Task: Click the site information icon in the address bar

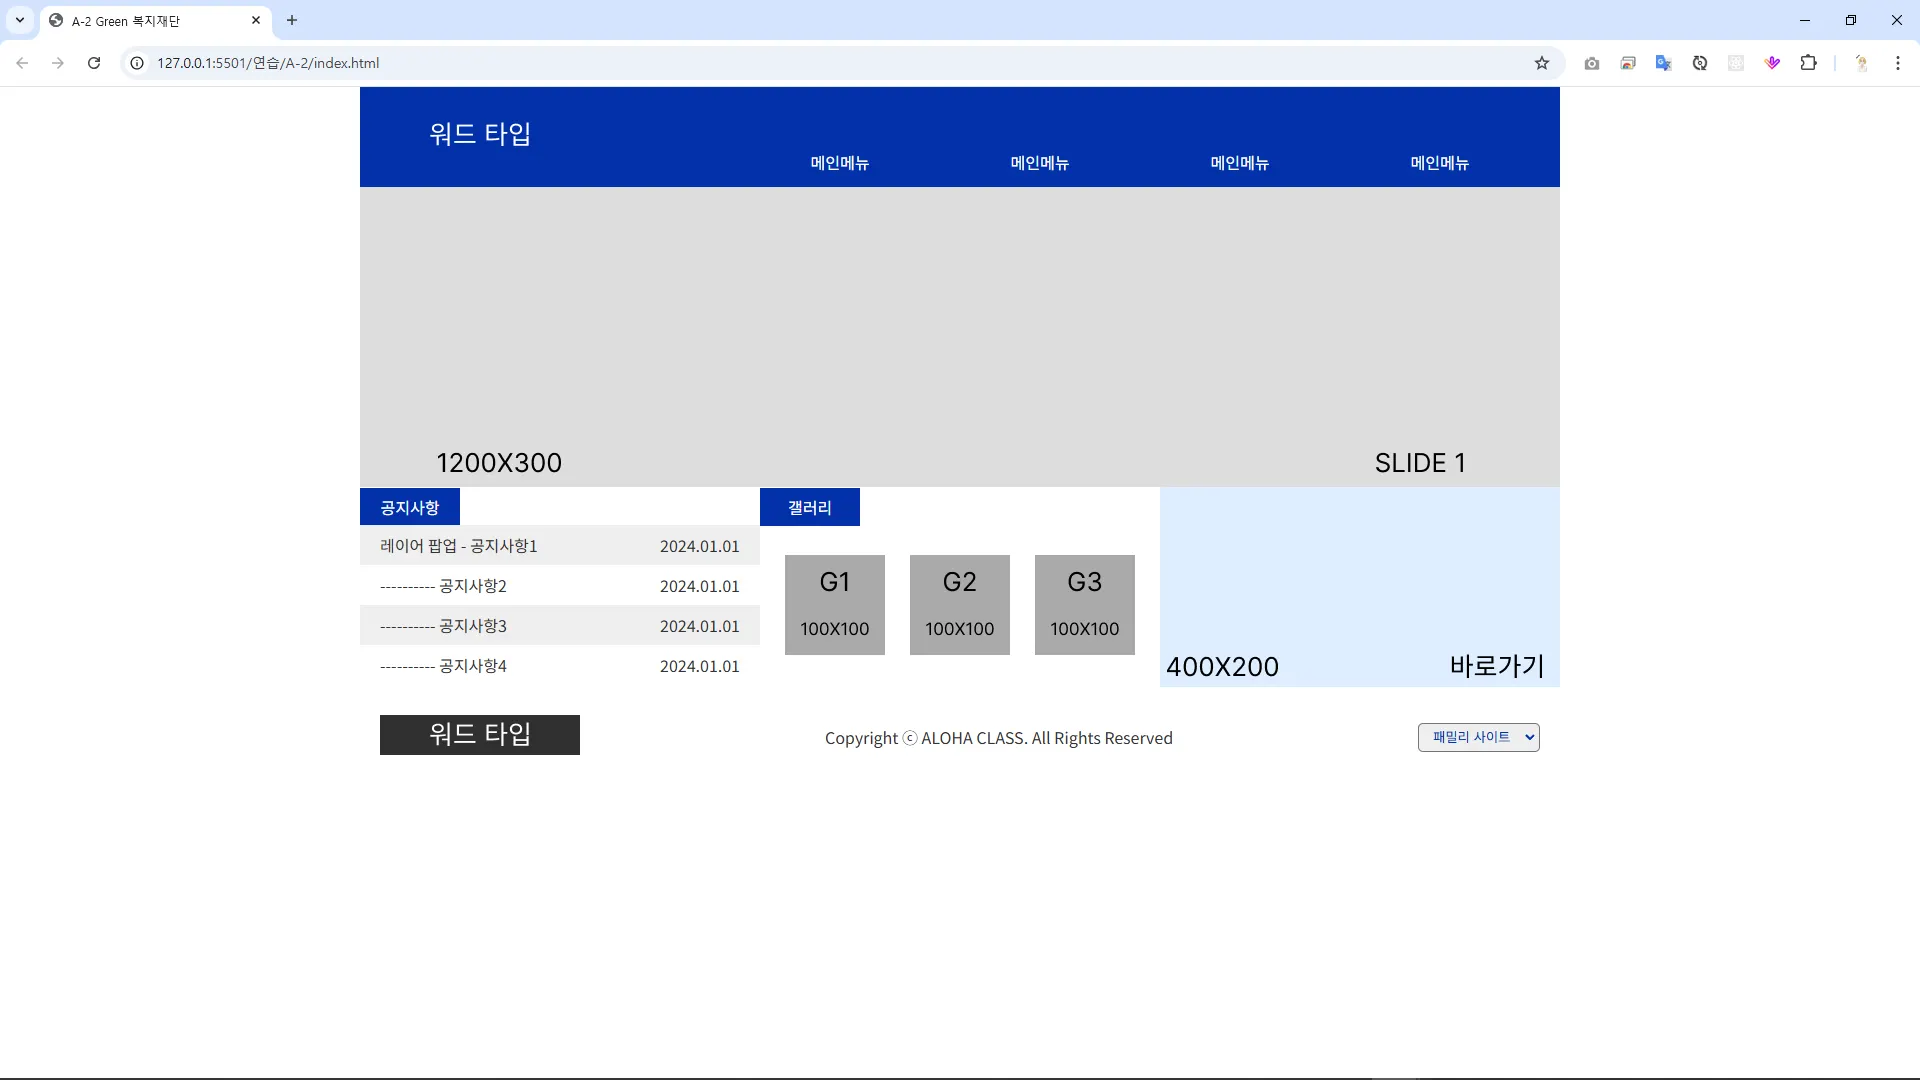Action: [x=138, y=63]
